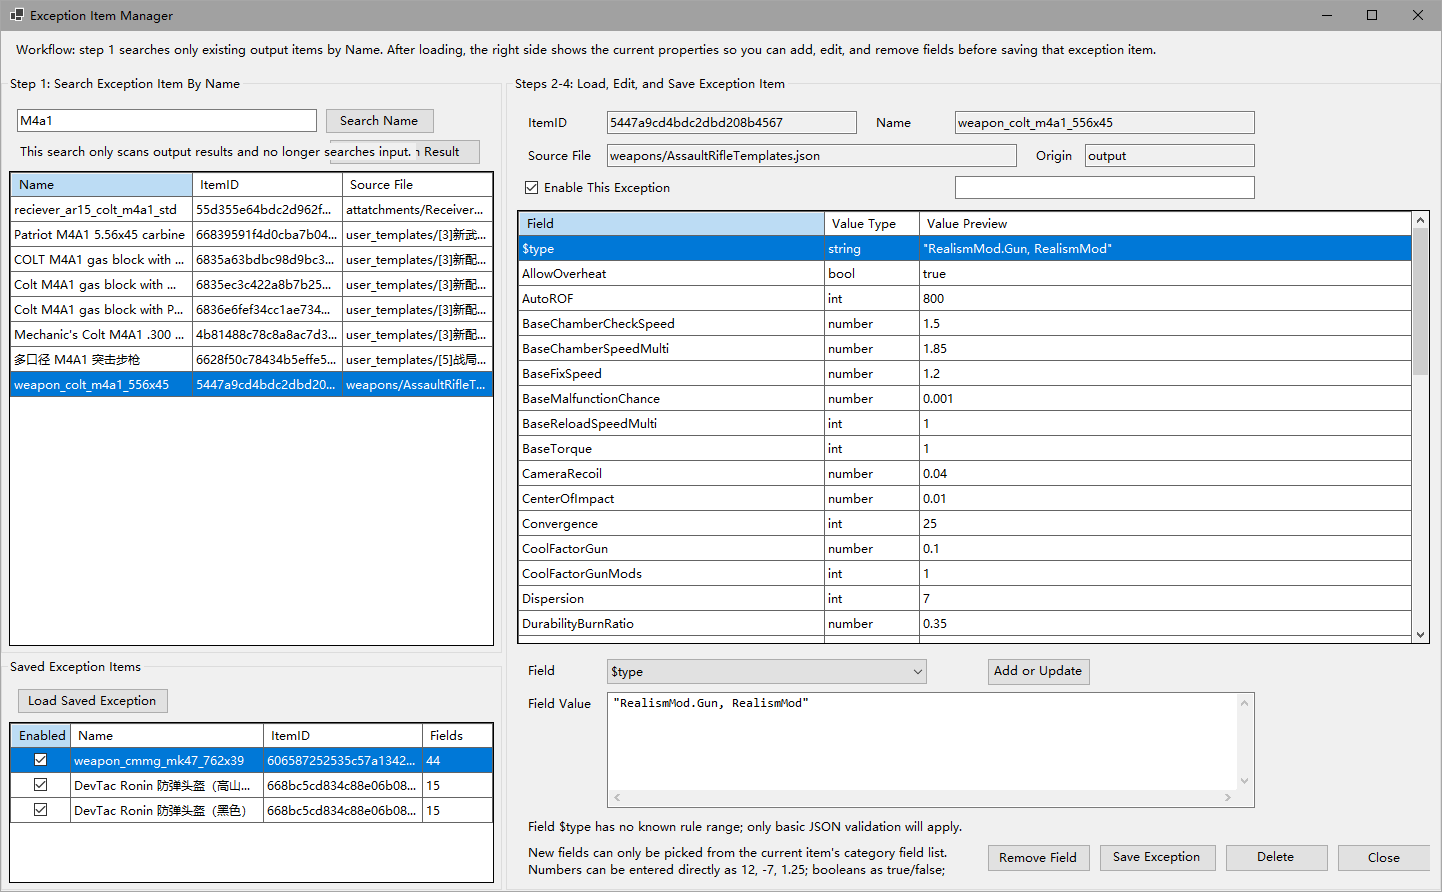
Task: Click the Exception Item Manager title bar icon
Action: pos(14,14)
